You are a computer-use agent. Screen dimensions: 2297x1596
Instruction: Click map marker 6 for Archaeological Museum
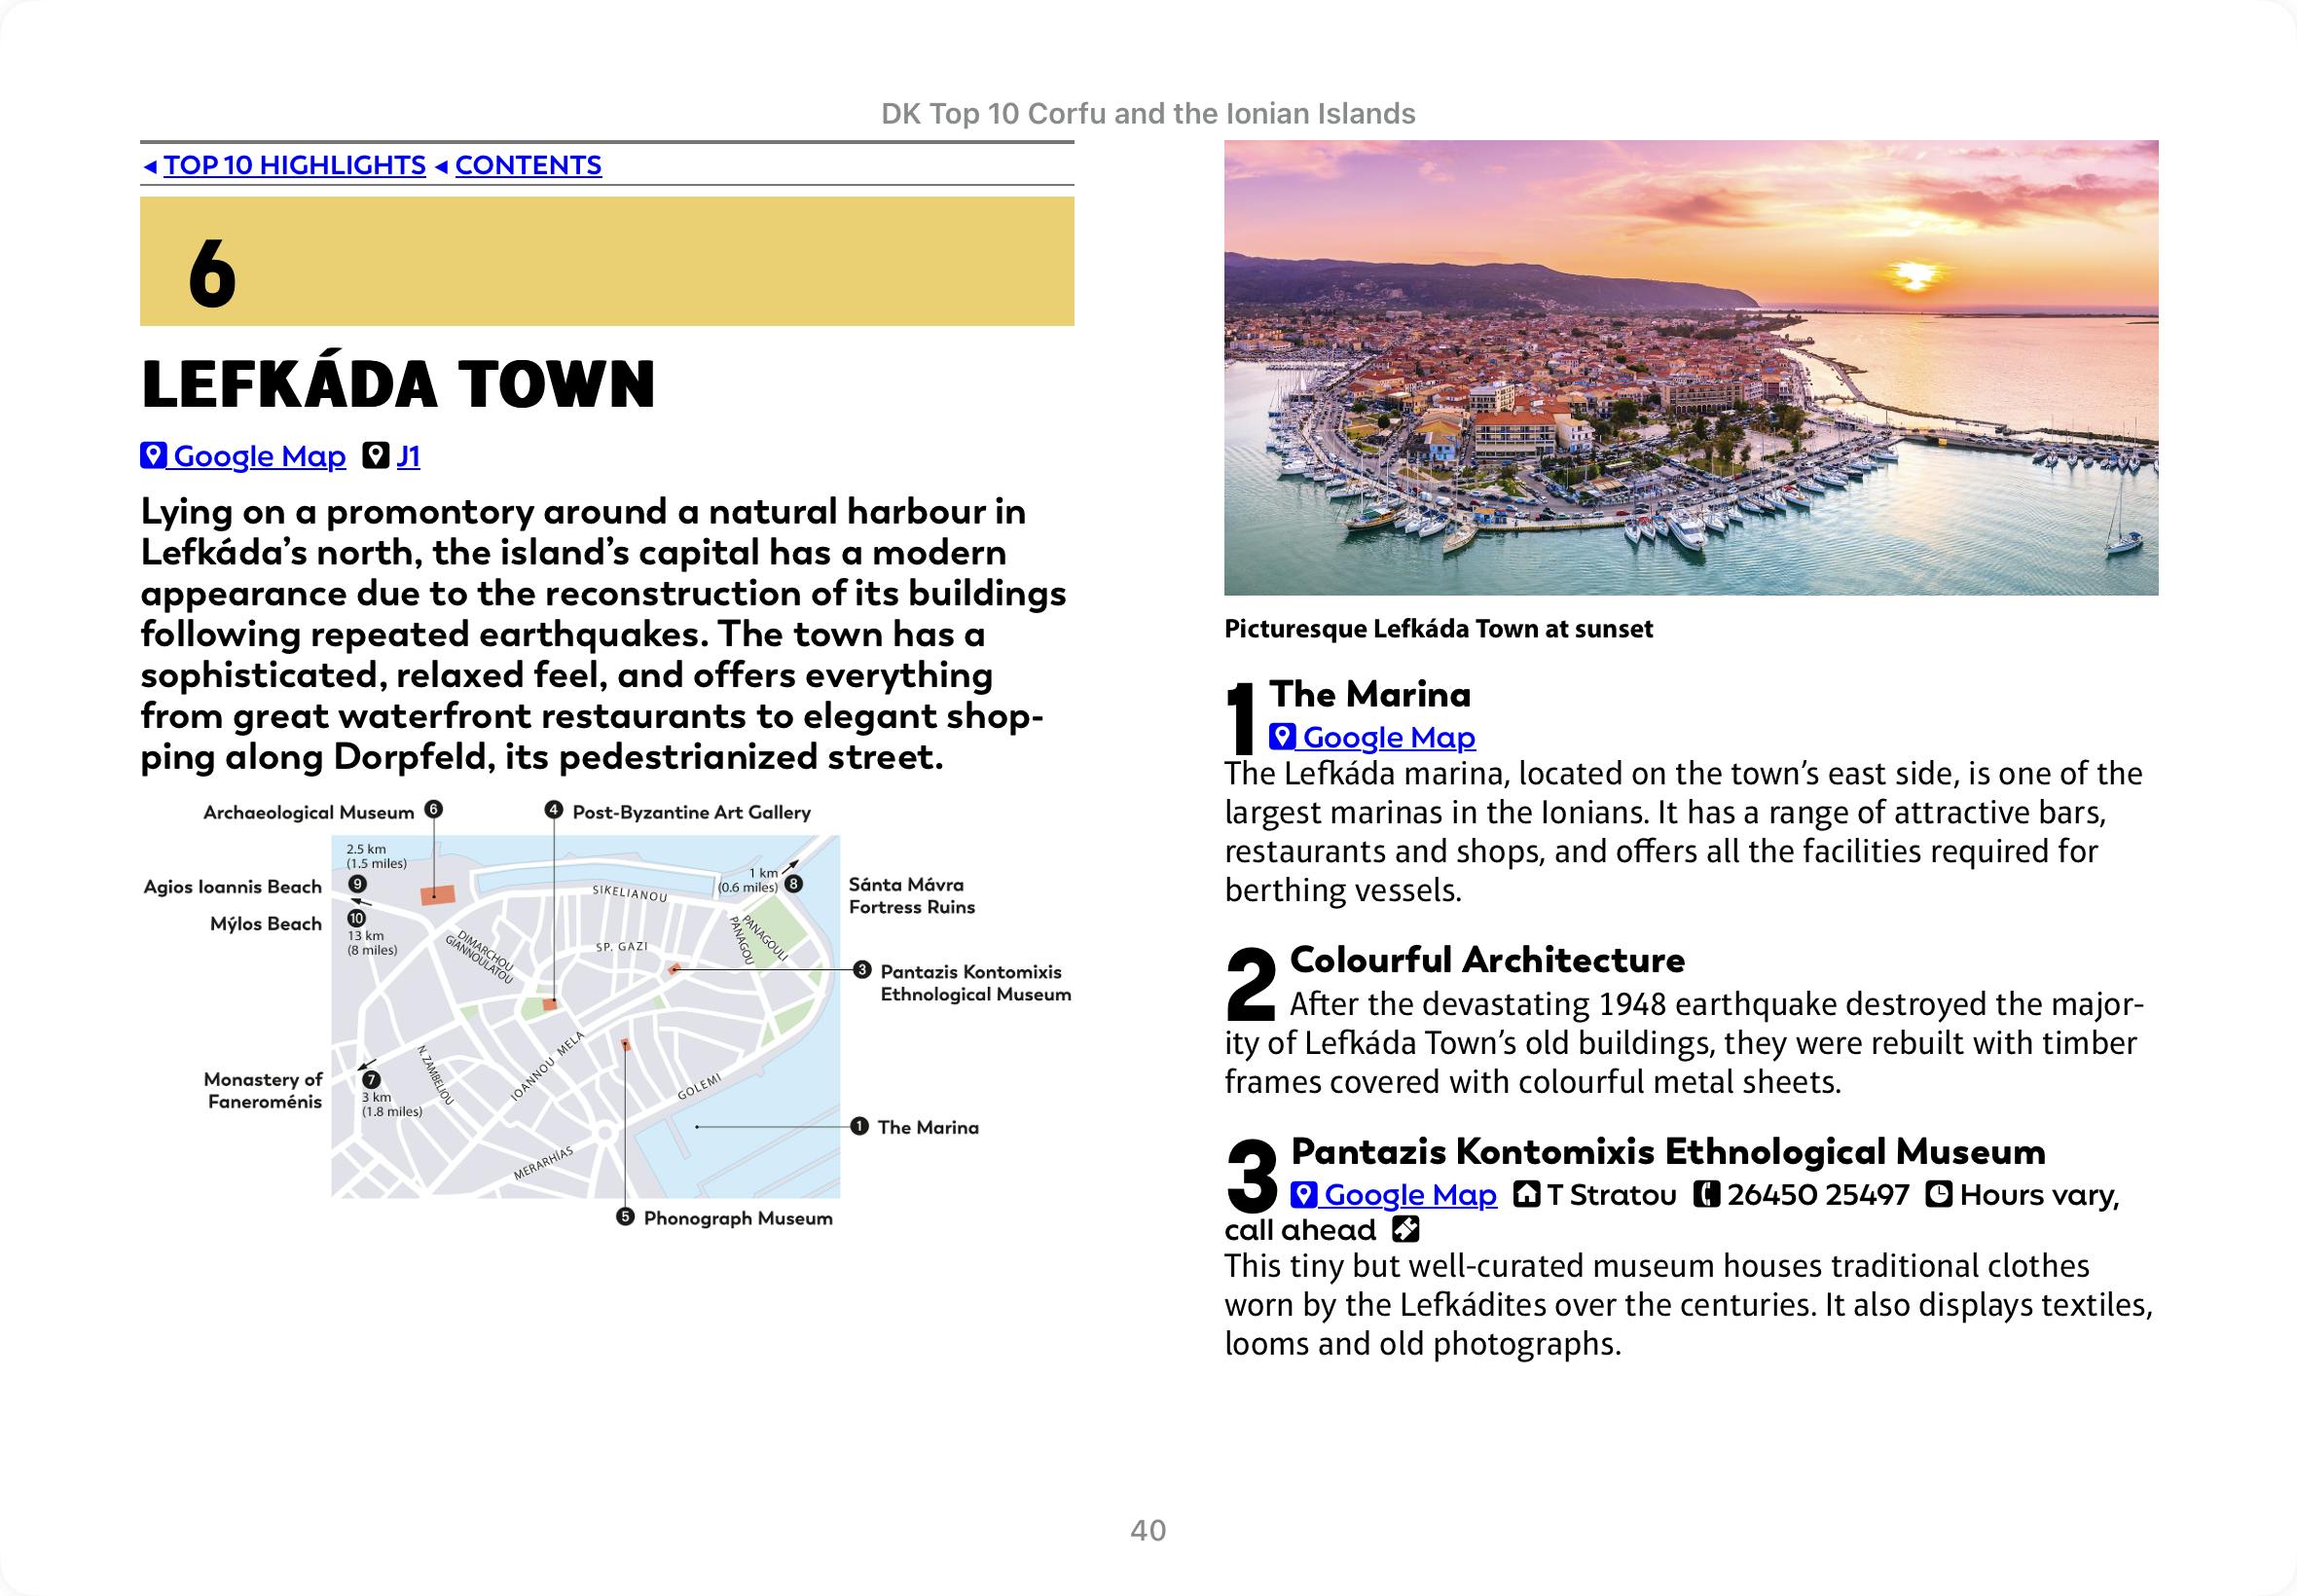pos(433,810)
